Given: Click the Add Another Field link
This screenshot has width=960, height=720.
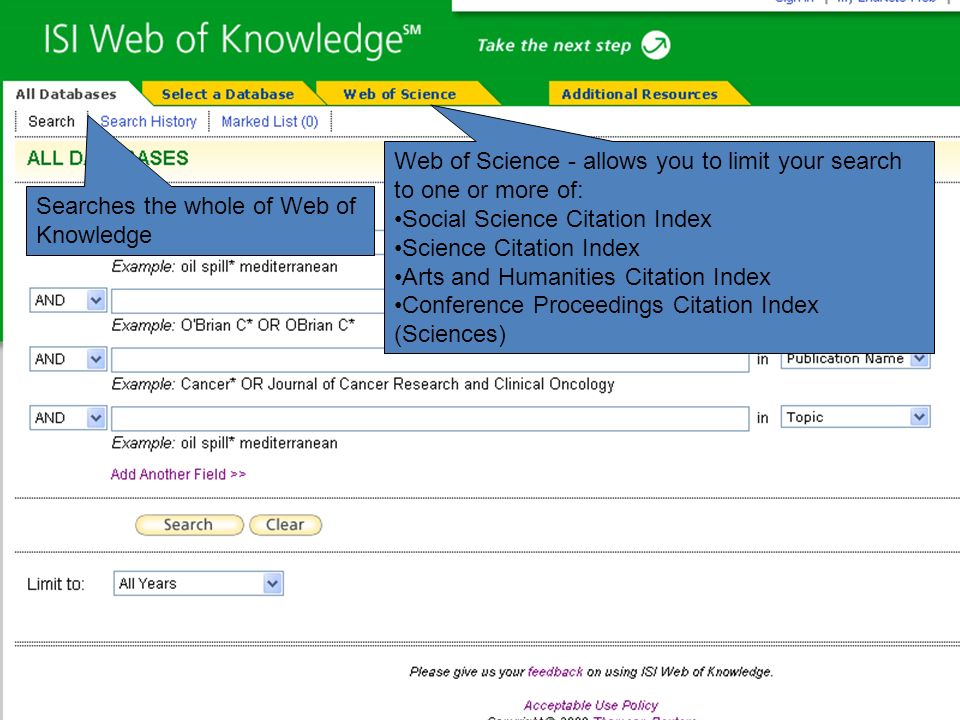Looking at the screenshot, I should [x=178, y=474].
